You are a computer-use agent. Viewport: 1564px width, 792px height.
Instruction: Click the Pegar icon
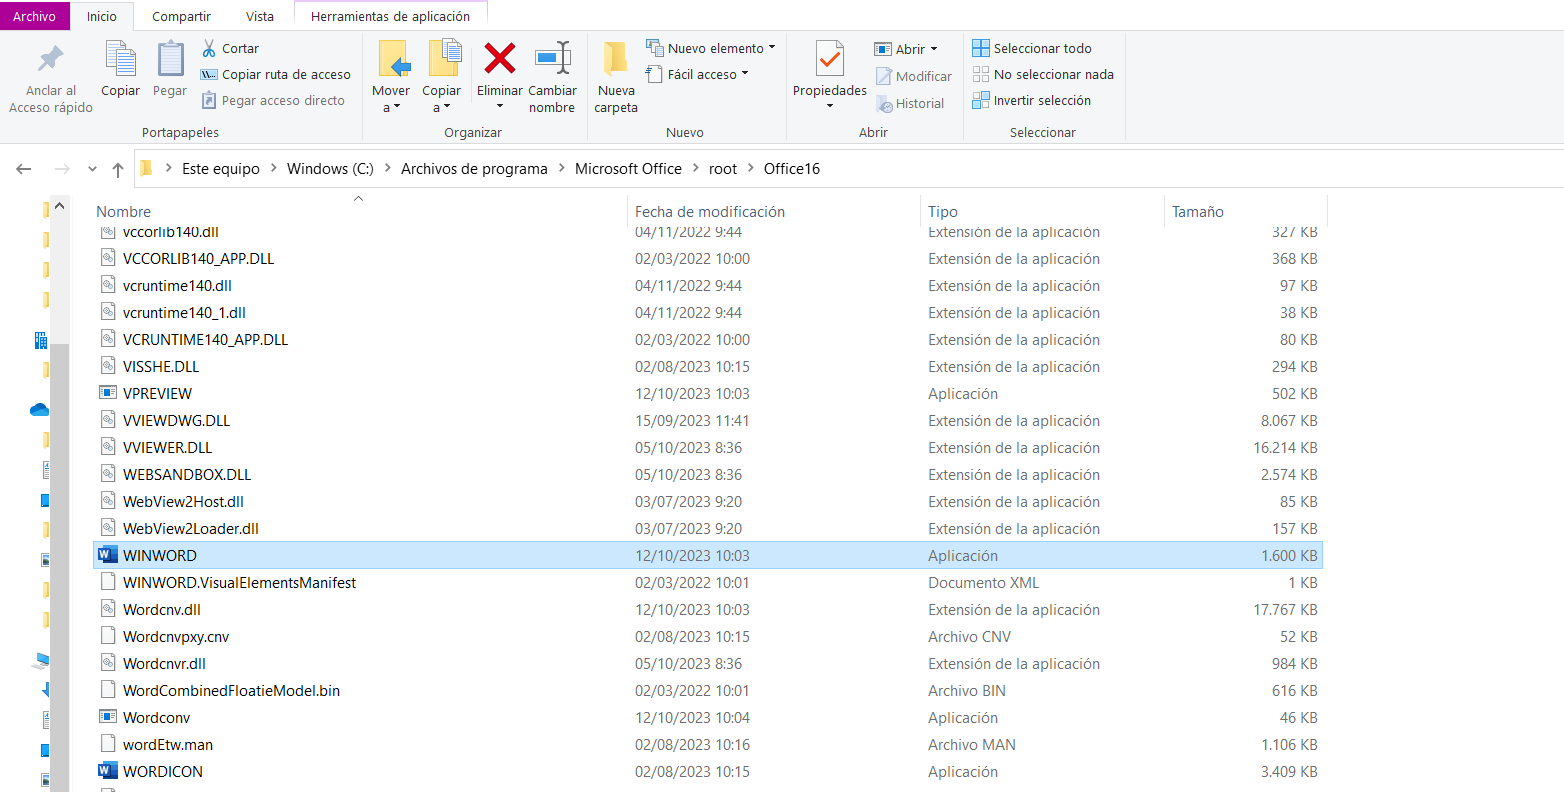coord(170,59)
